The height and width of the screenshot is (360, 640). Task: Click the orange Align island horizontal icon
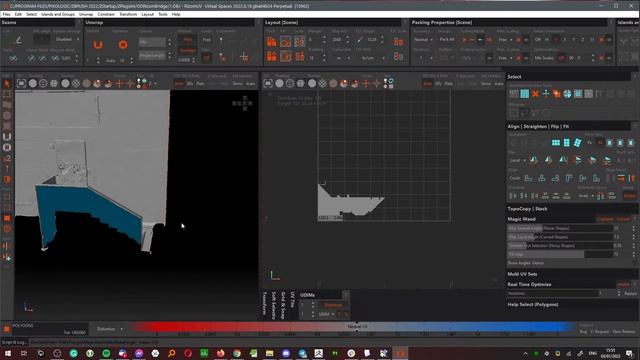pos(621,178)
